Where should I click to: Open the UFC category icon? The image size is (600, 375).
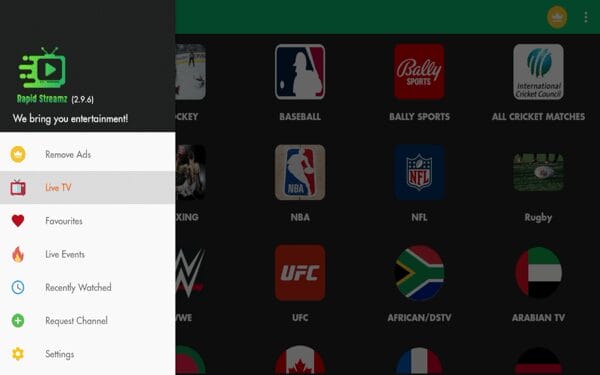(300, 273)
